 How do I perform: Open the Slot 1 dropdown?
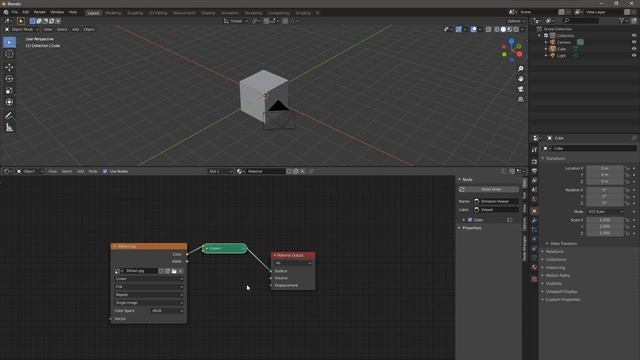(x=220, y=171)
